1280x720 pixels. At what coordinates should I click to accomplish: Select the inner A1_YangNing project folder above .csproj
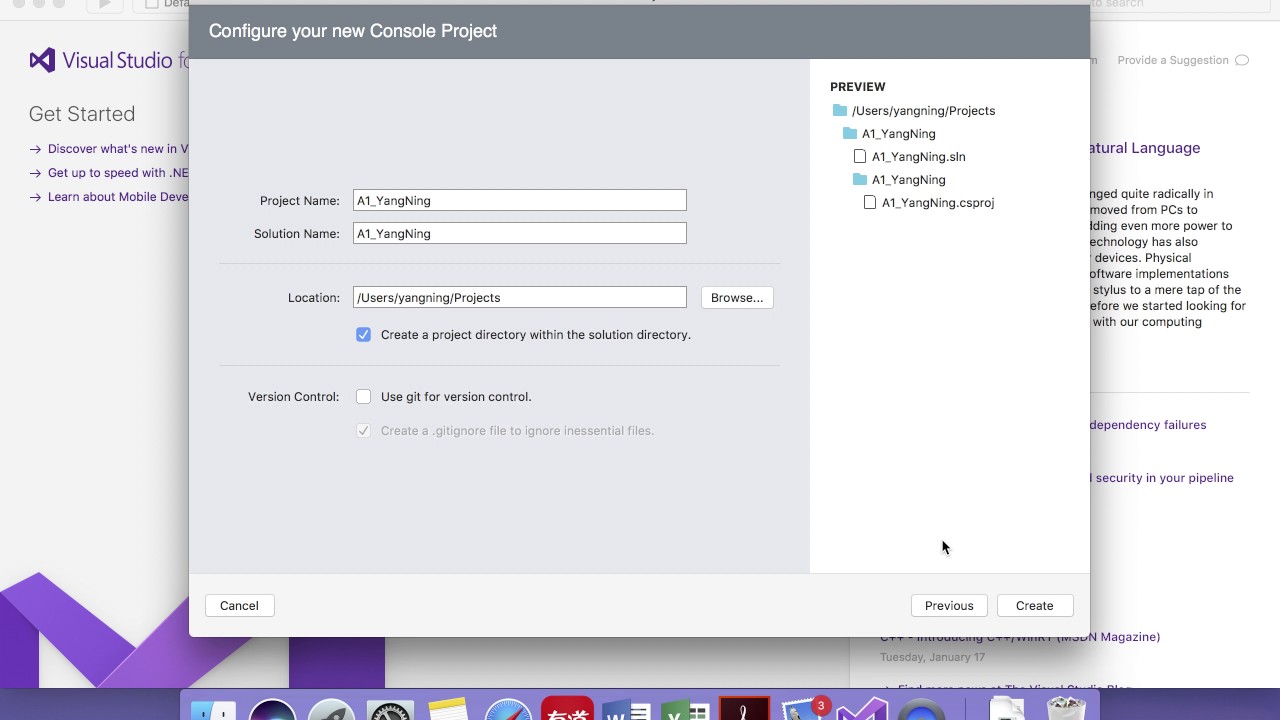pos(908,180)
